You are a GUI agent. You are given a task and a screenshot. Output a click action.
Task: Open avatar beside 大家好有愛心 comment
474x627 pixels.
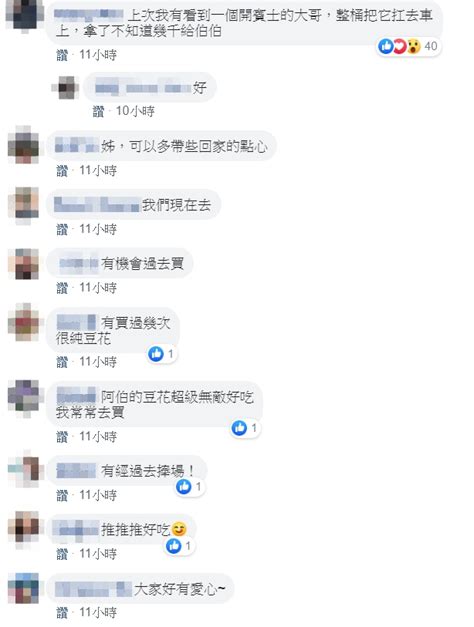click(24, 588)
